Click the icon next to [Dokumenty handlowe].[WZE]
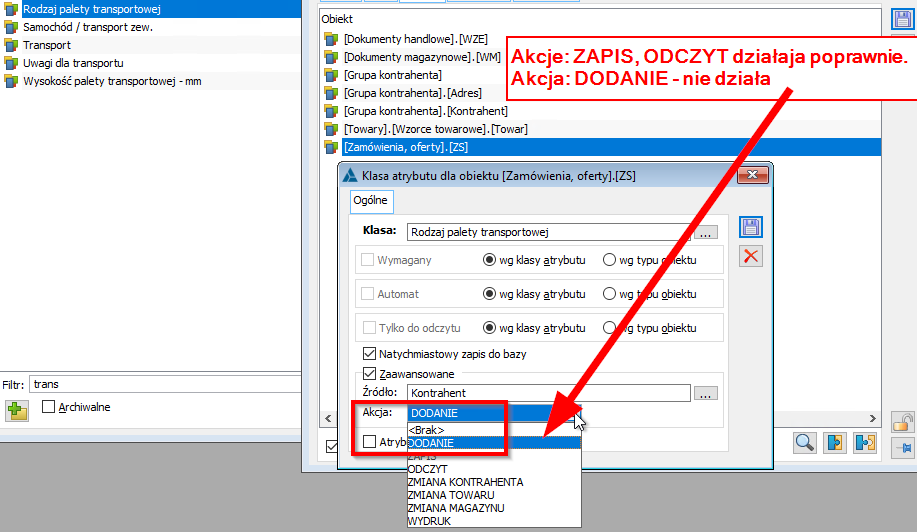This screenshot has height=532, width=917. (332, 39)
